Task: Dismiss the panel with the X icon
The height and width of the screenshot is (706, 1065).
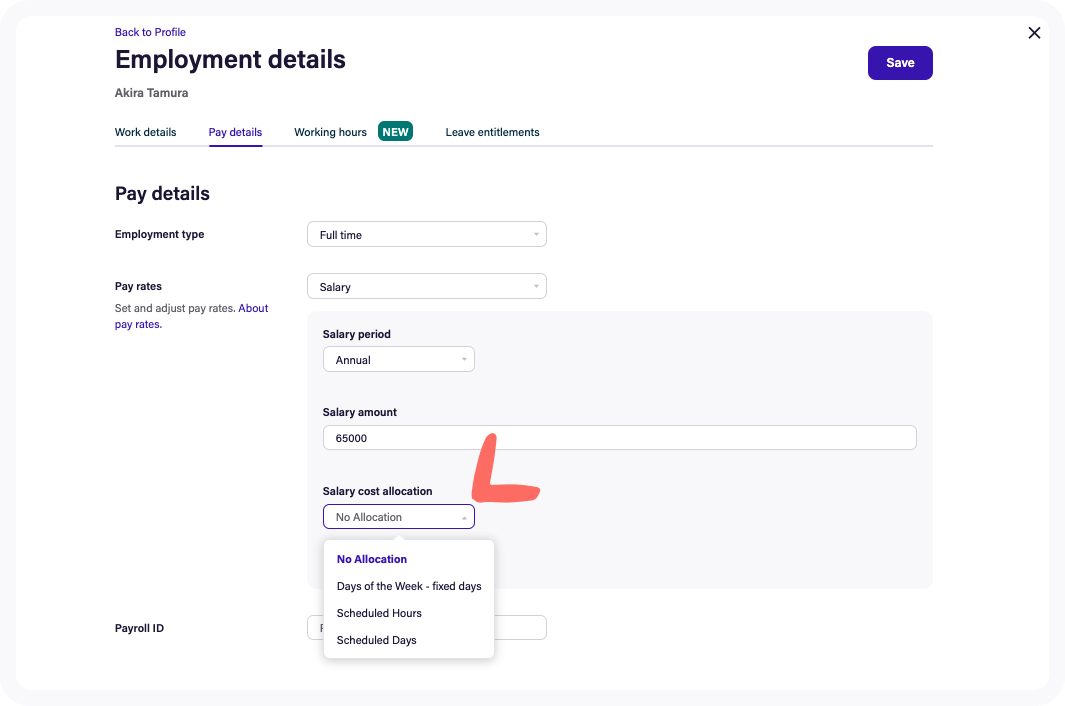Action: click(1034, 32)
